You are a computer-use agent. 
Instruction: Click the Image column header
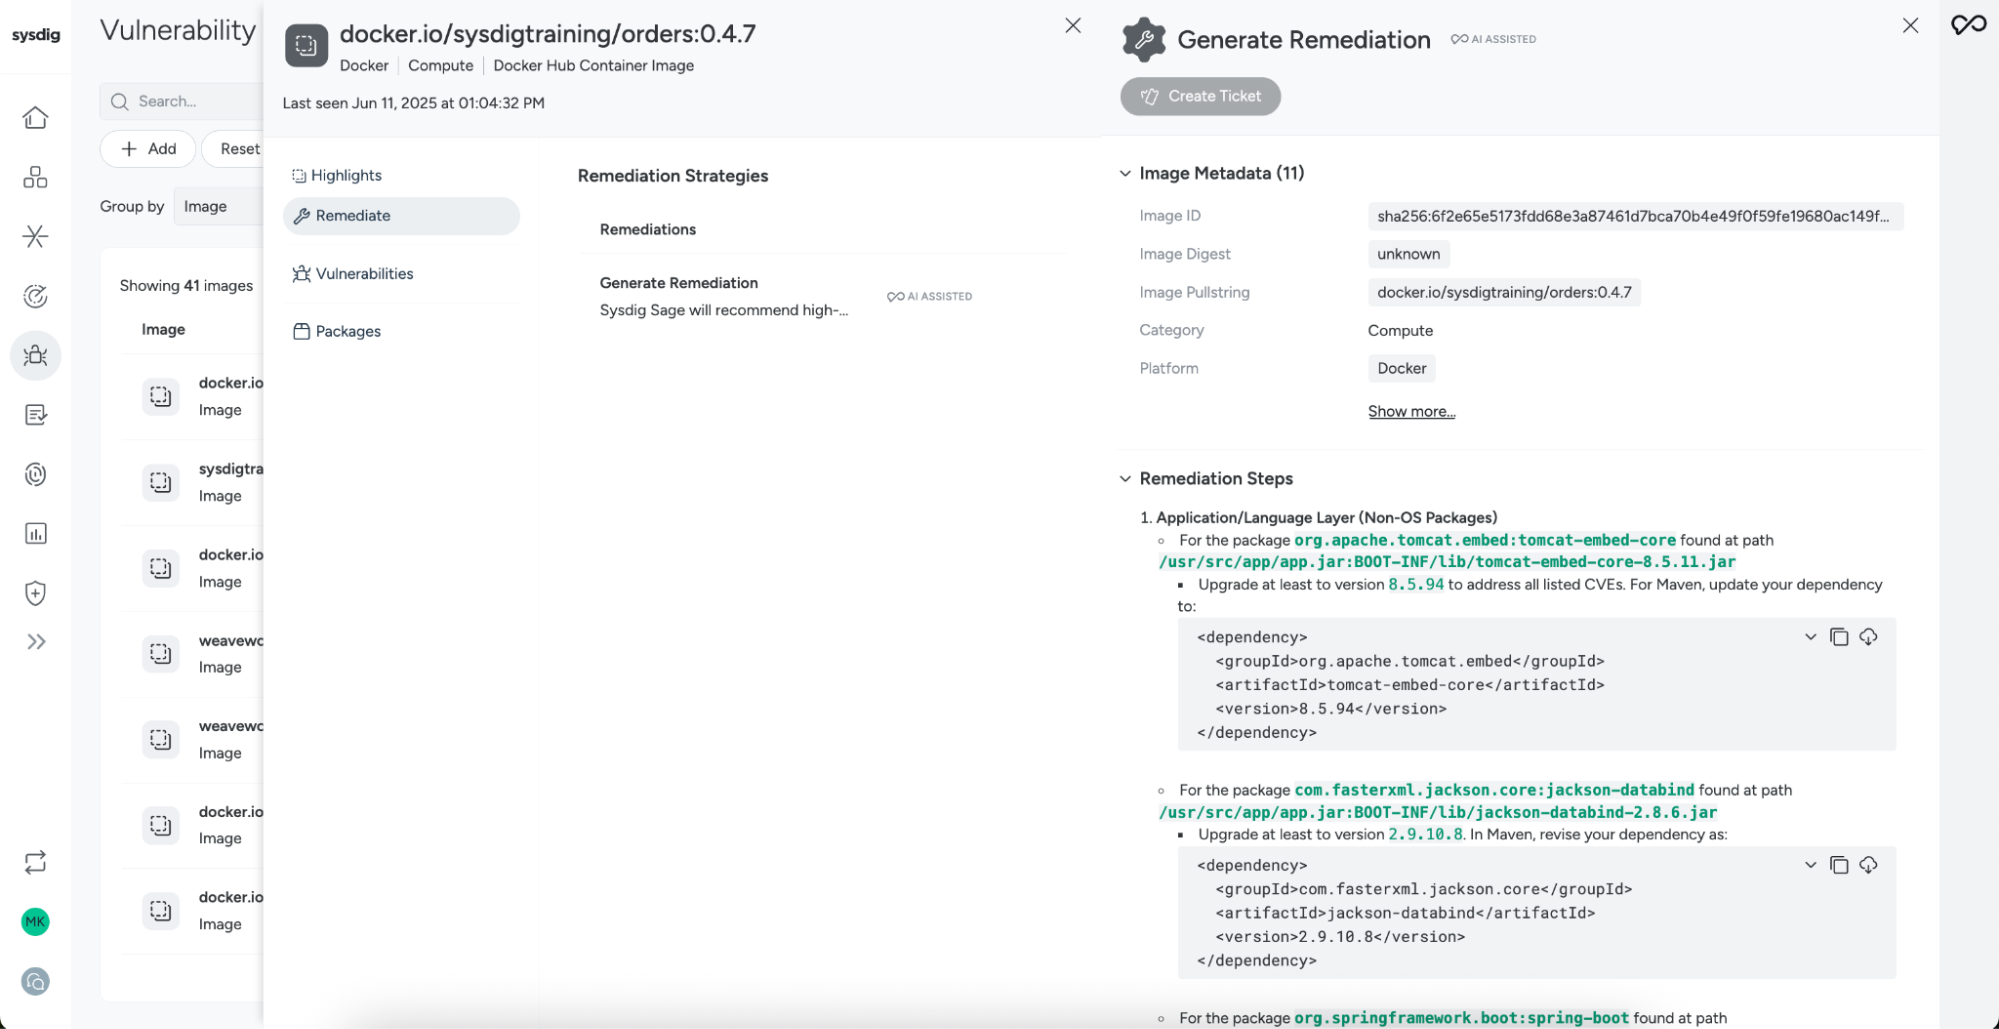[x=163, y=329]
